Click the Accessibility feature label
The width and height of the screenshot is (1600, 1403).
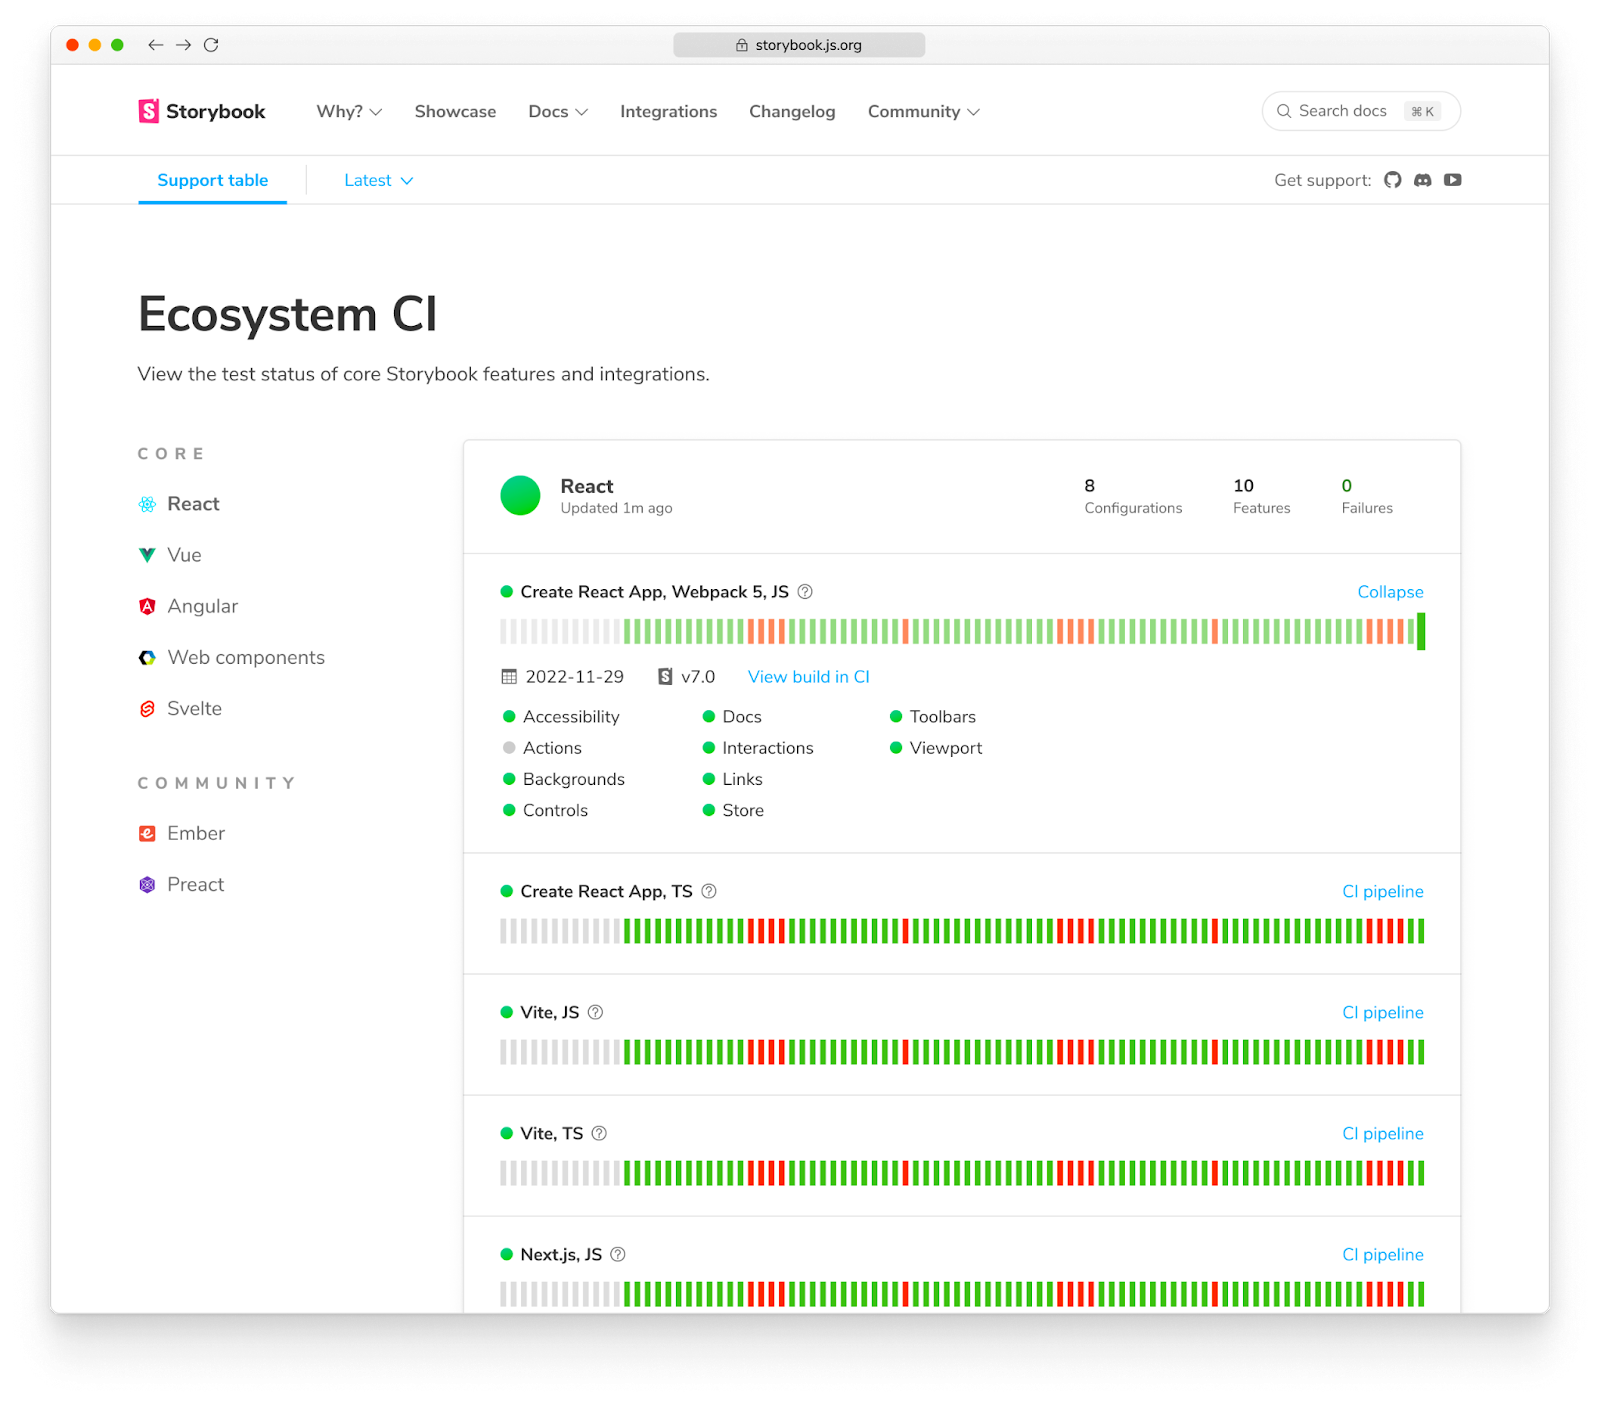click(571, 717)
